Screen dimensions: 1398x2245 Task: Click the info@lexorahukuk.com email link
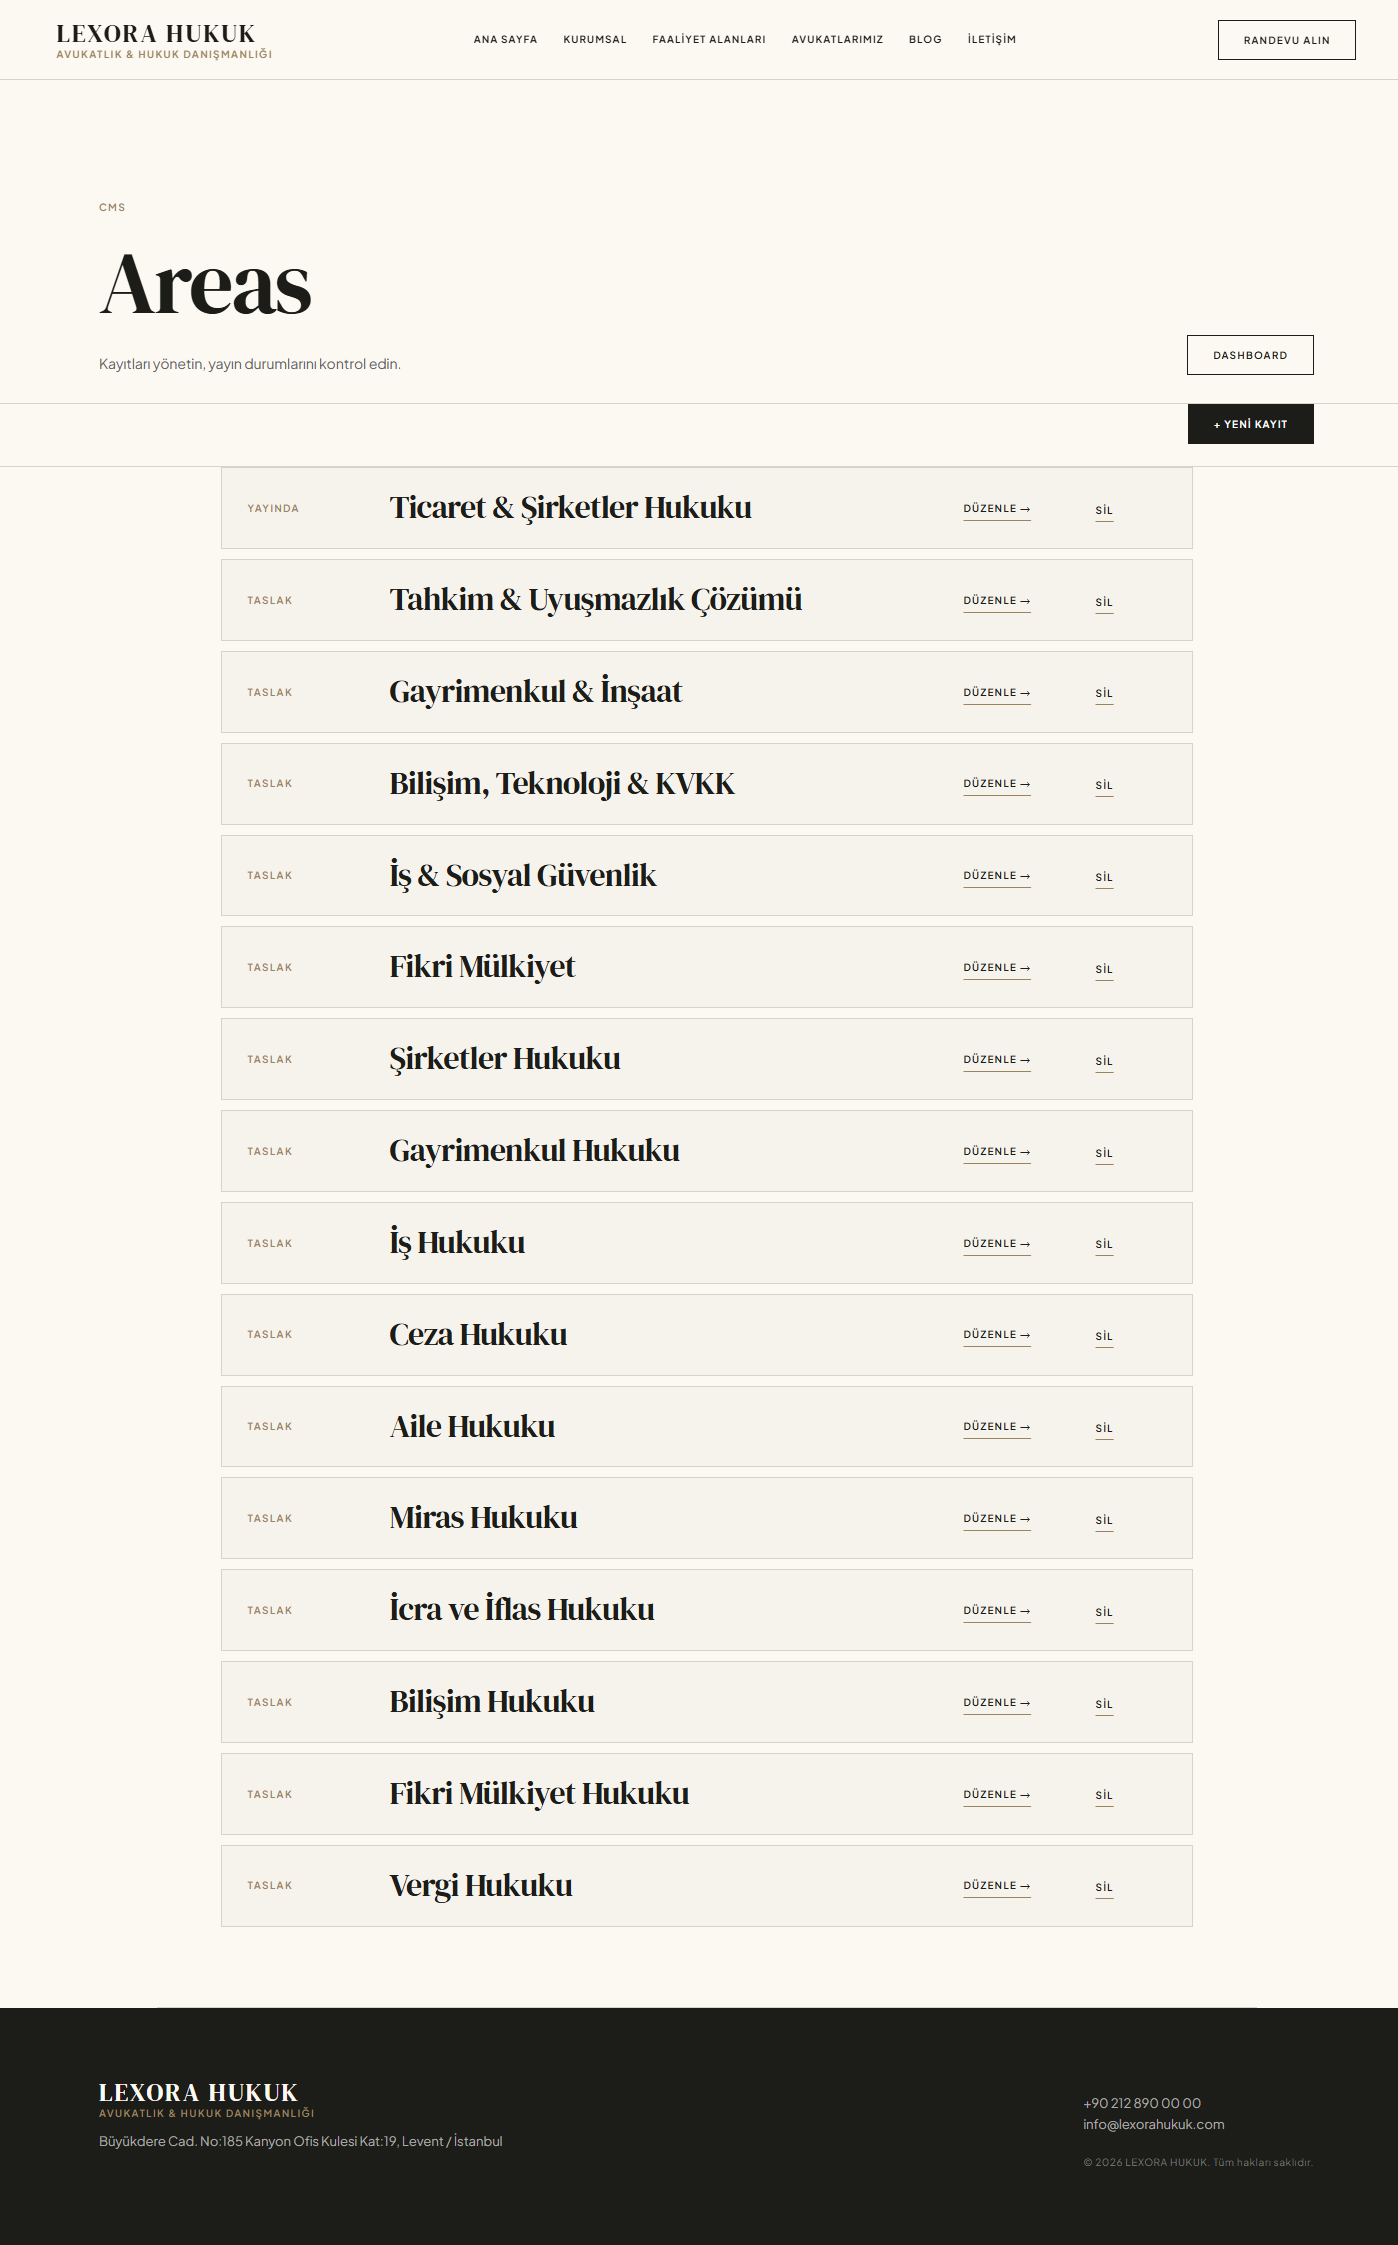tap(1153, 2124)
